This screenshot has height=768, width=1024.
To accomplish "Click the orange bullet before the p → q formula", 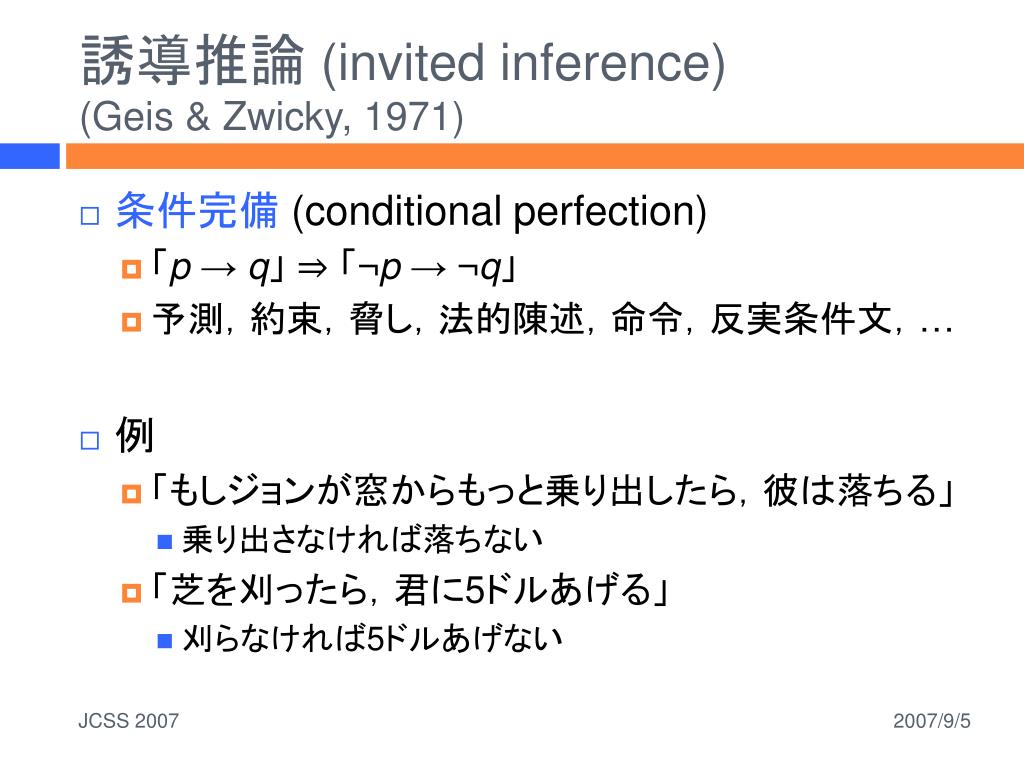I will (131, 269).
